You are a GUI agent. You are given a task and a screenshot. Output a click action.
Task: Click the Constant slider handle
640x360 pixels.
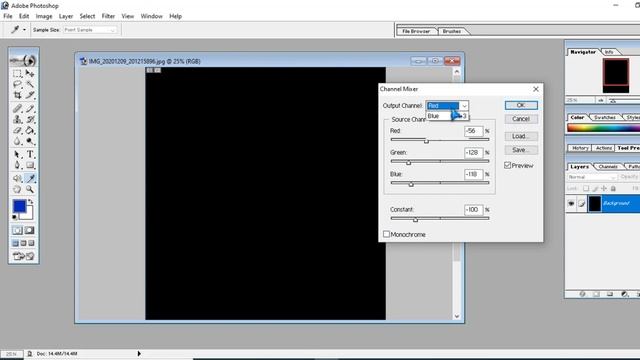[x=415, y=220]
